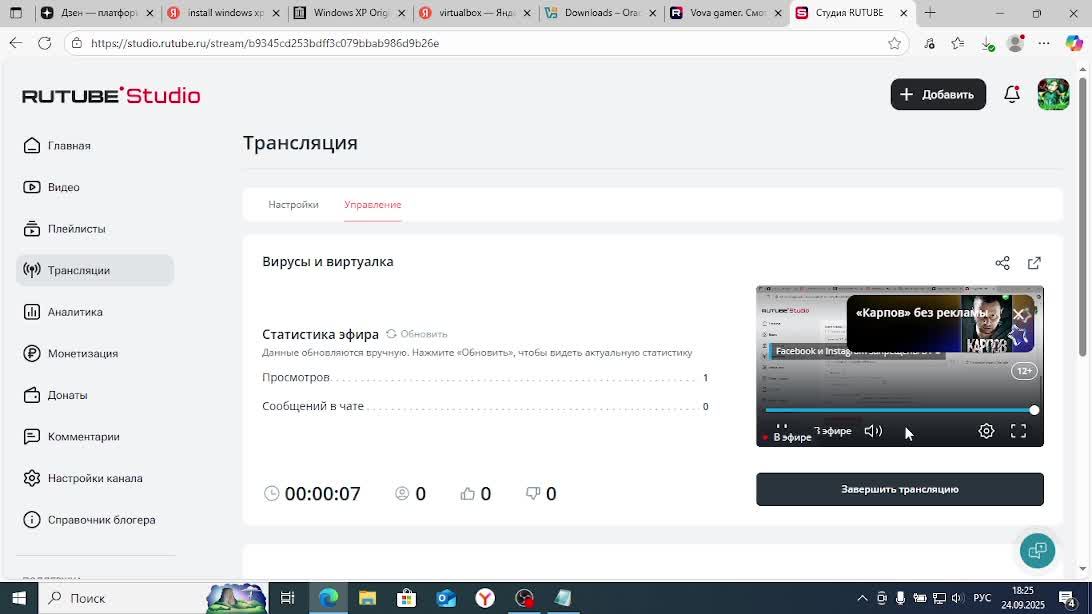Image resolution: width=1092 pixels, height=614 pixels.
Task: Click the stream title Вирусы и виртуалка
Action: [328, 262]
